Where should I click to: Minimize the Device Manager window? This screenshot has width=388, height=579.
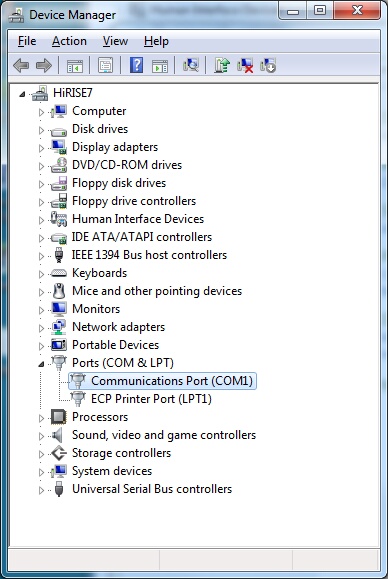click(293, 11)
